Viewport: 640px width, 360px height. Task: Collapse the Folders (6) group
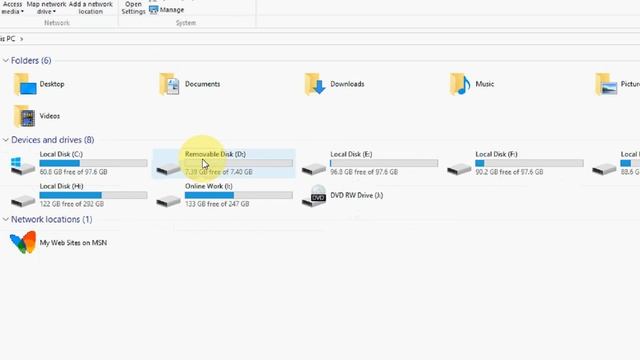pyautogui.click(x=6, y=60)
